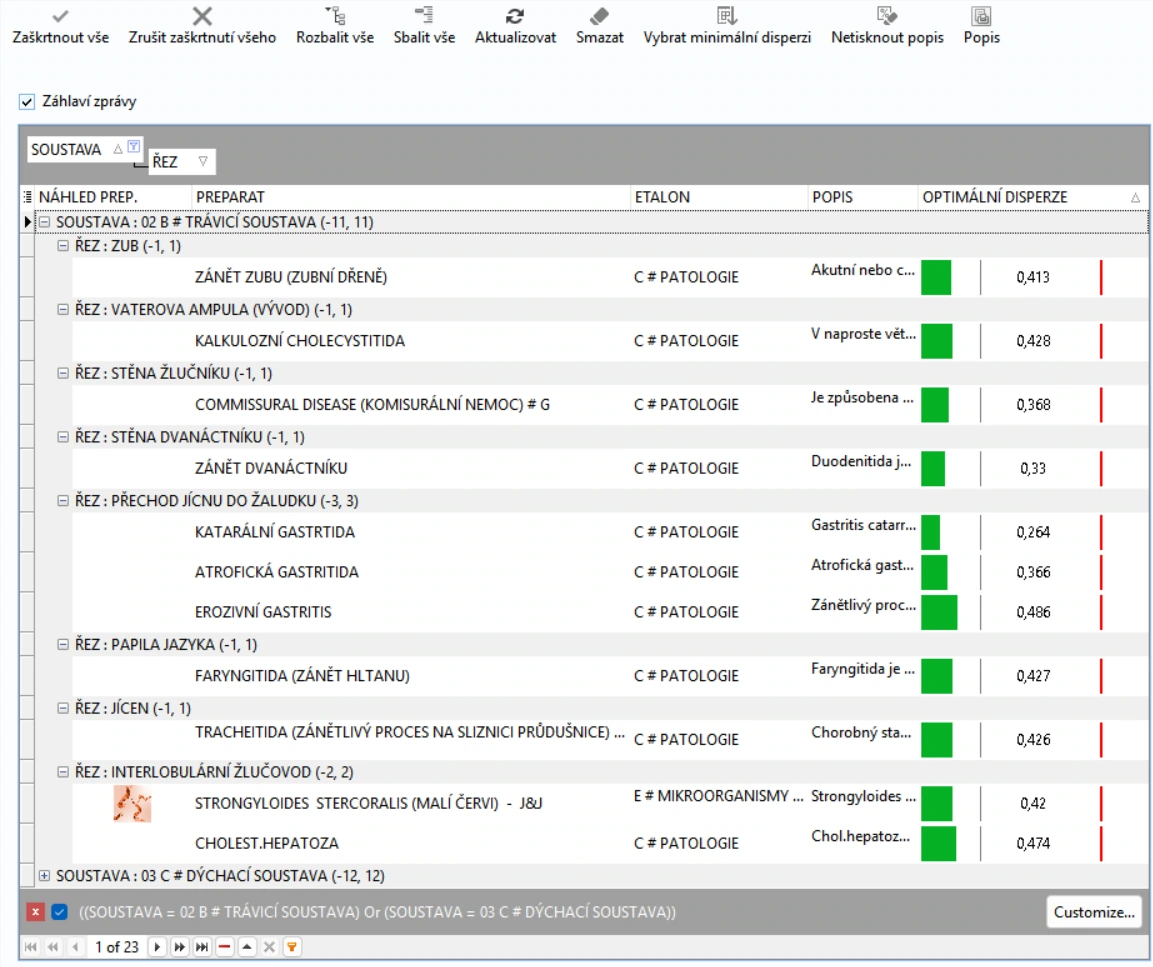The image size is (1153, 967).
Task: Open the Popis toolbar item
Action: [981, 15]
